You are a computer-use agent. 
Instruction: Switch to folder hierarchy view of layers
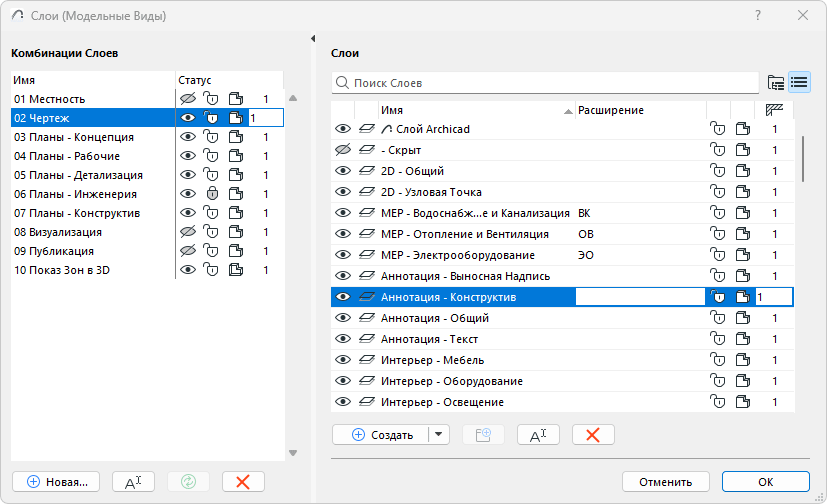tap(775, 82)
